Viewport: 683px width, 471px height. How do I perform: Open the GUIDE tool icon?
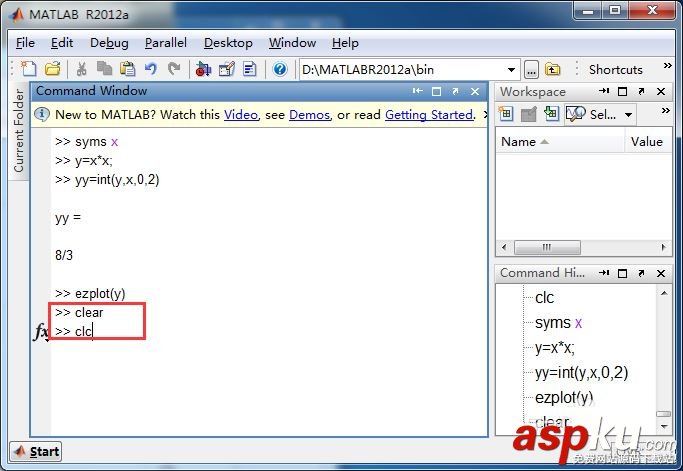227,69
